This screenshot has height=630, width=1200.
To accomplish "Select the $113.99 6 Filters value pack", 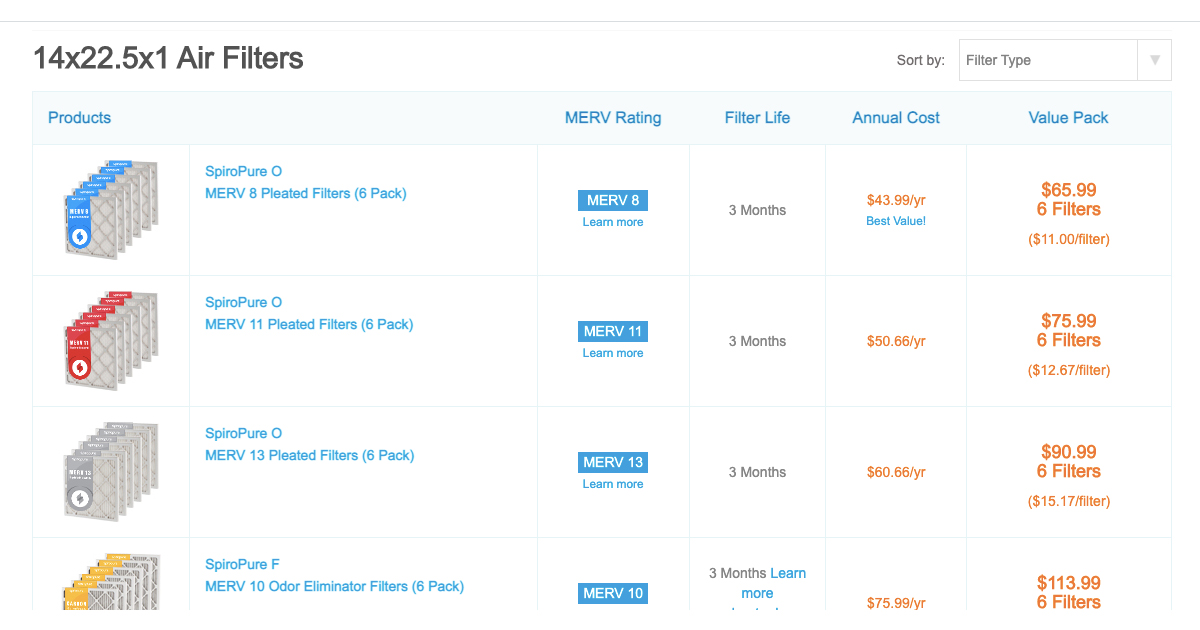I will tap(1069, 592).
